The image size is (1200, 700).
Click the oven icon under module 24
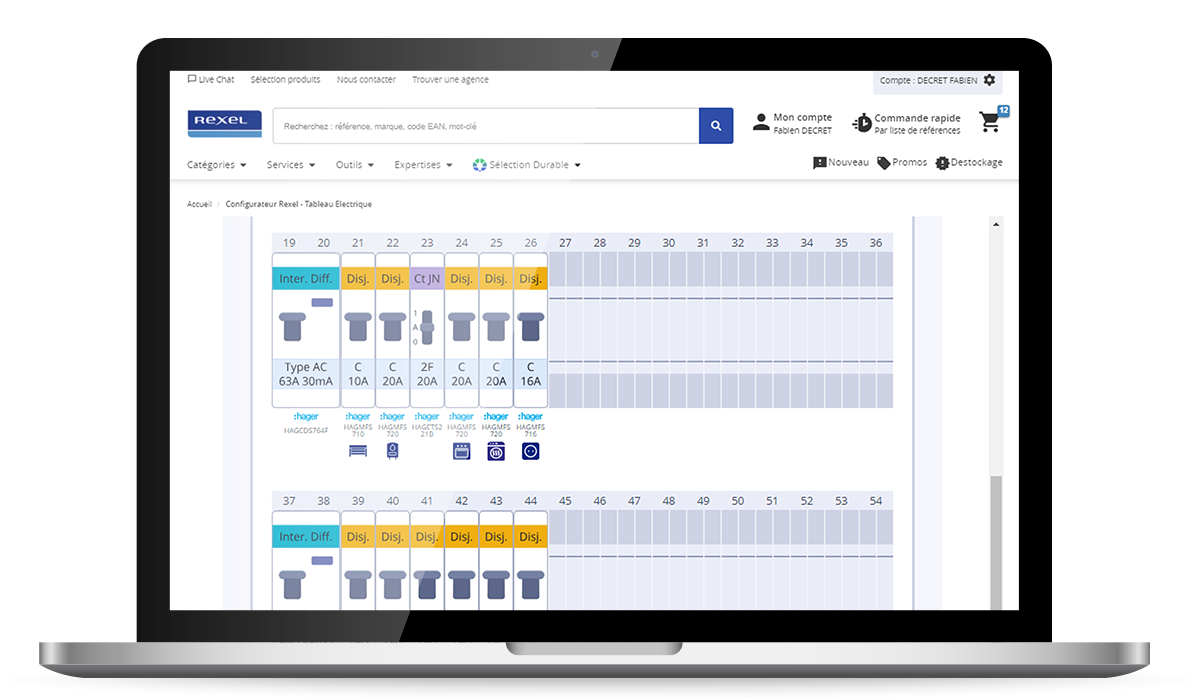pos(461,451)
